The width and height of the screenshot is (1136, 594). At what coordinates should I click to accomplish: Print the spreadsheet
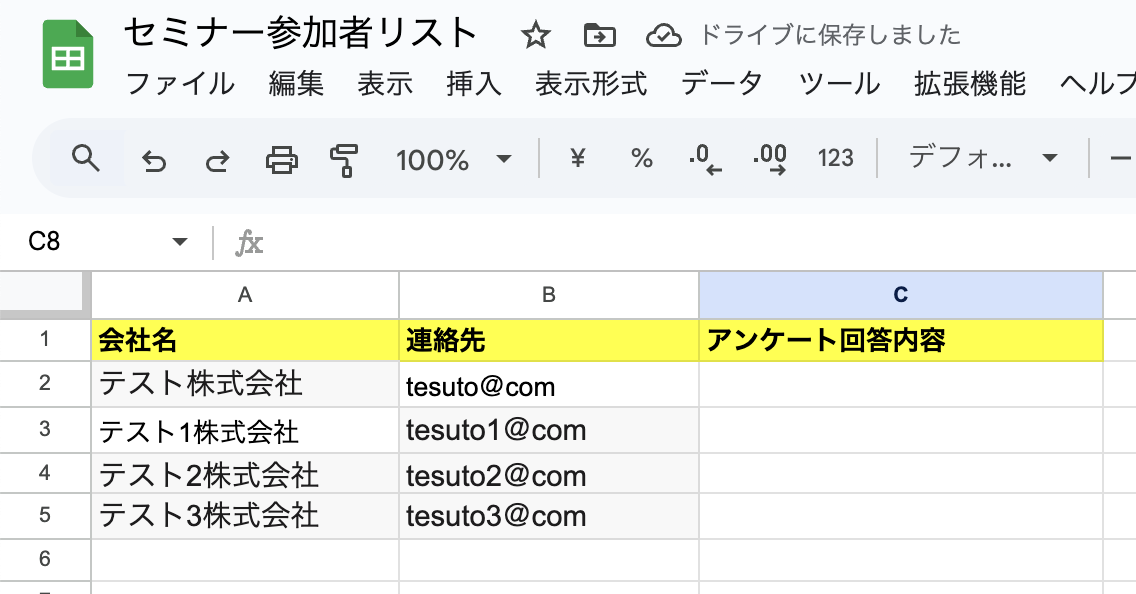click(281, 159)
